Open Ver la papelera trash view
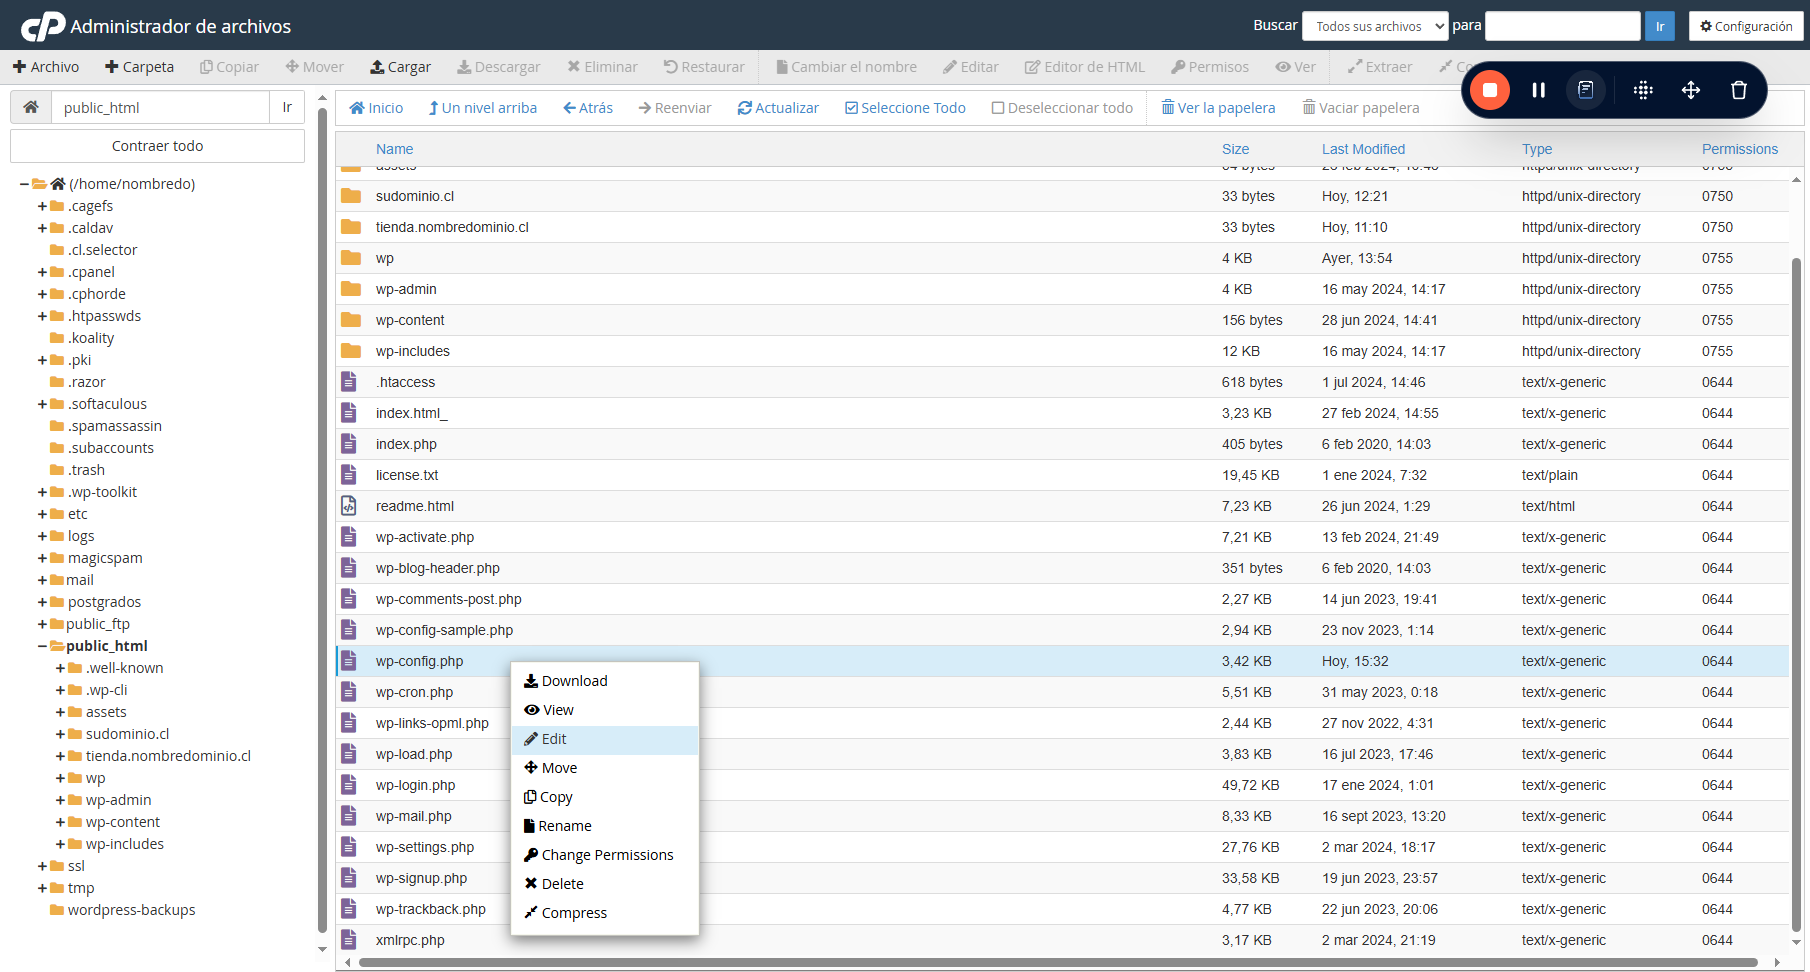 click(x=1218, y=108)
